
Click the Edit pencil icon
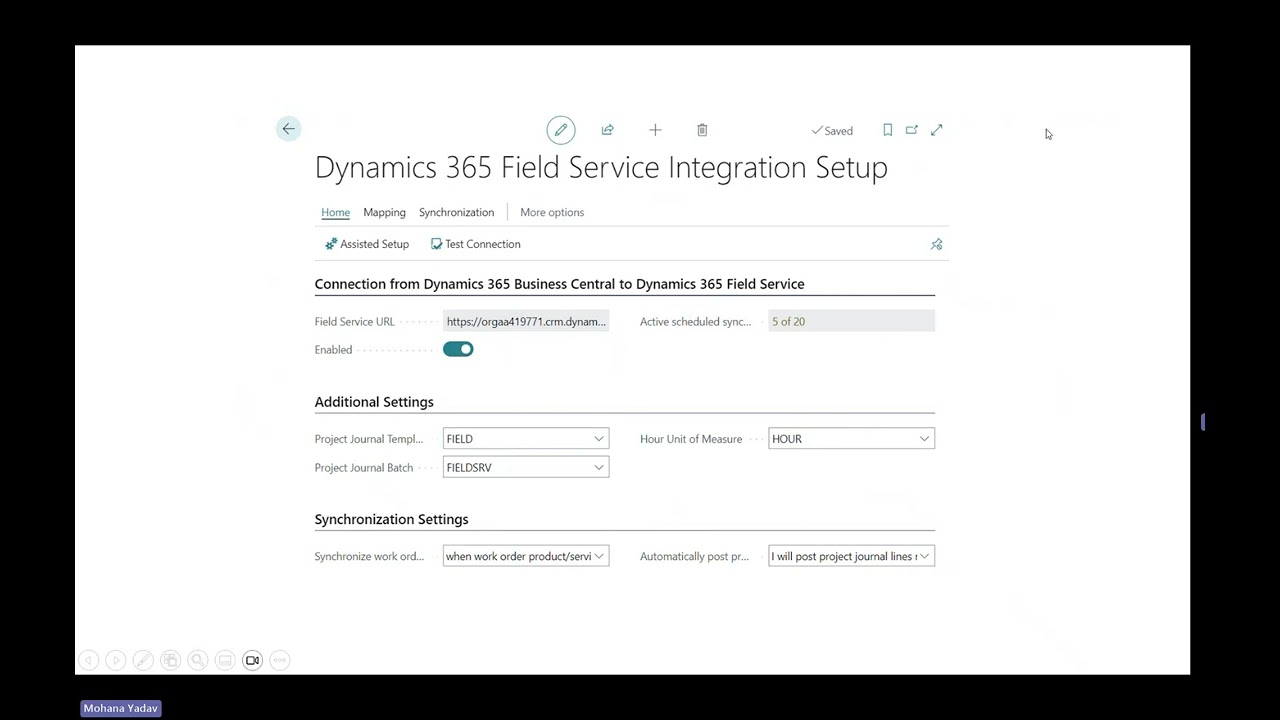tap(561, 130)
